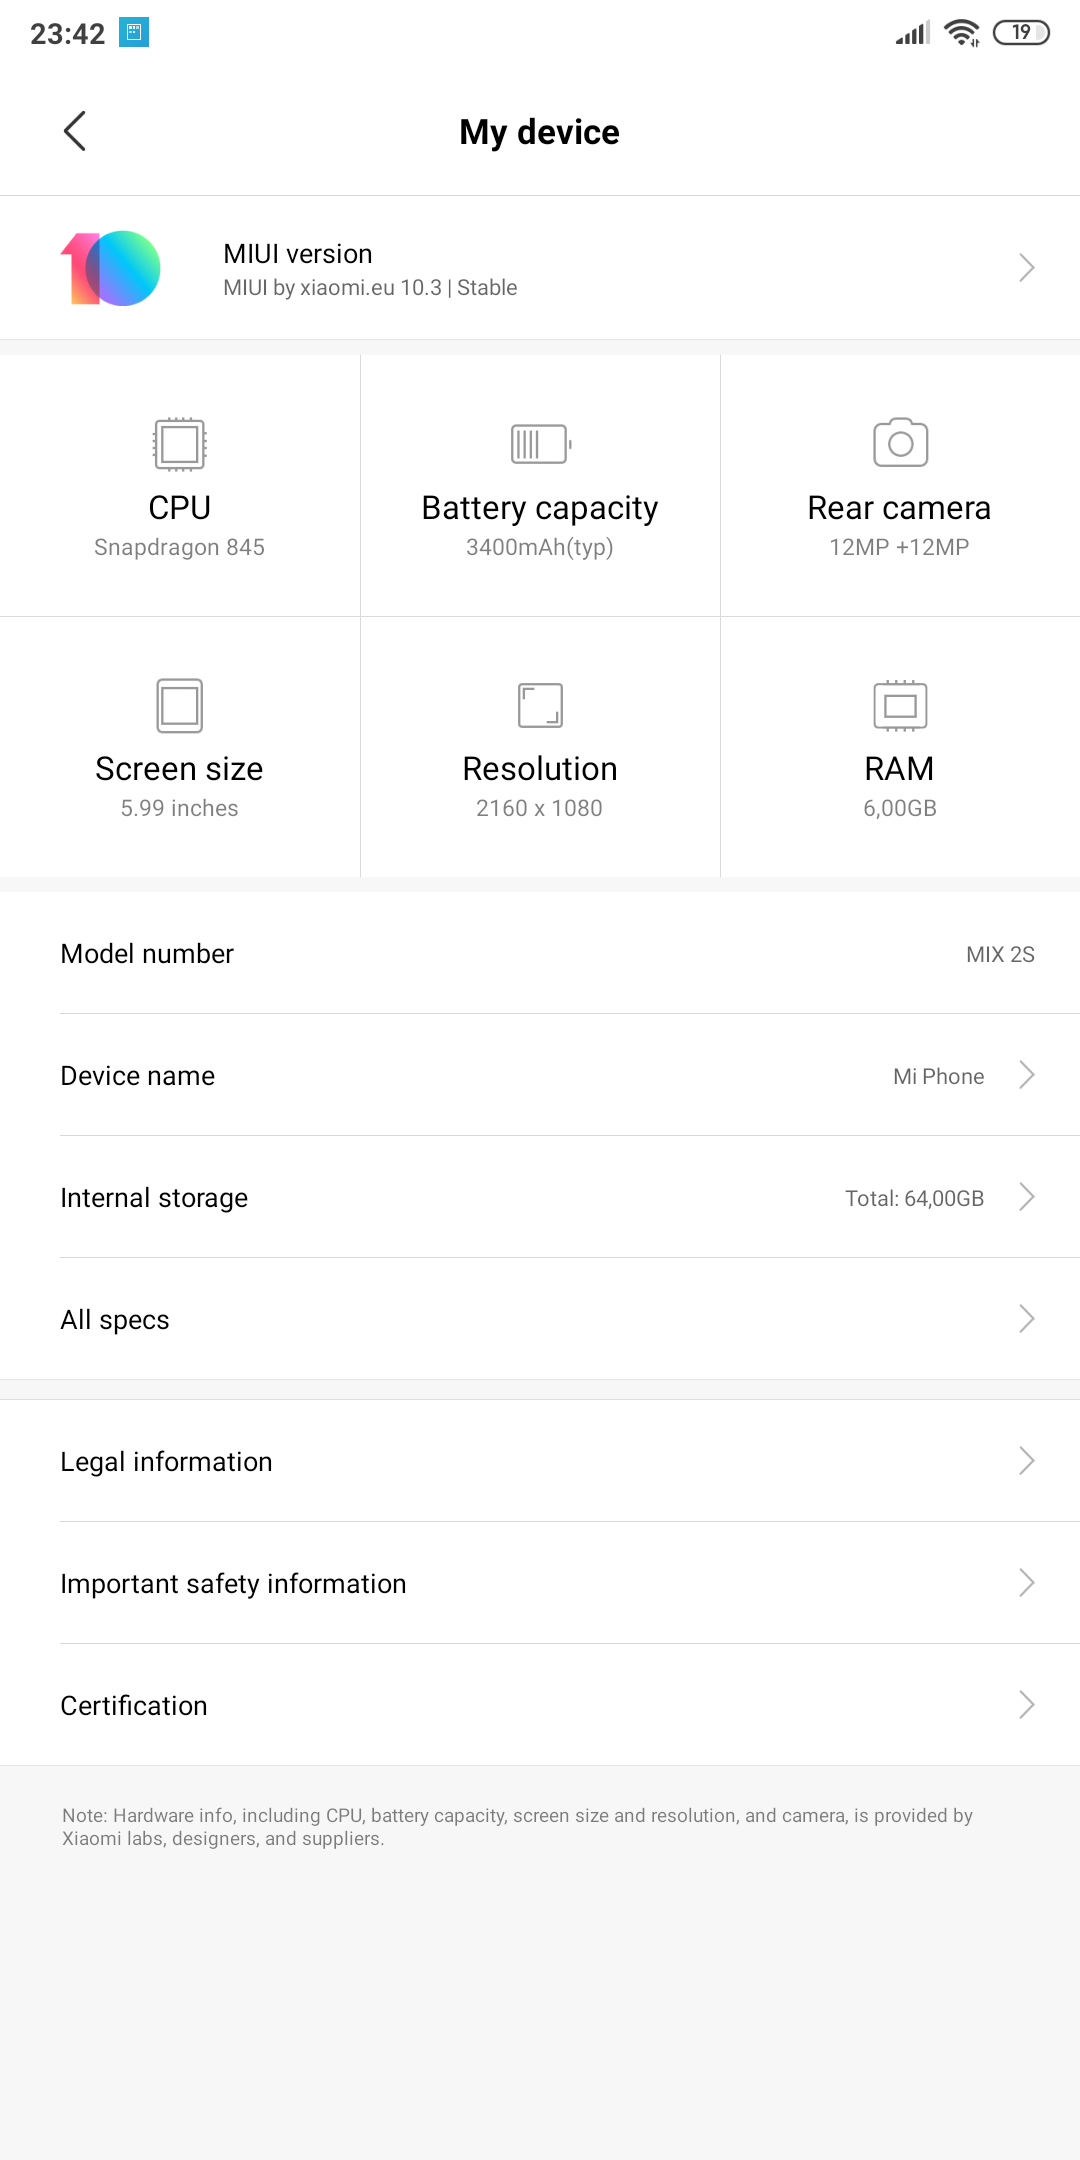The height and width of the screenshot is (2160, 1080).
Task: Tap MIUI by xiaomi.eu 10.3 Stable text
Action: (370, 288)
